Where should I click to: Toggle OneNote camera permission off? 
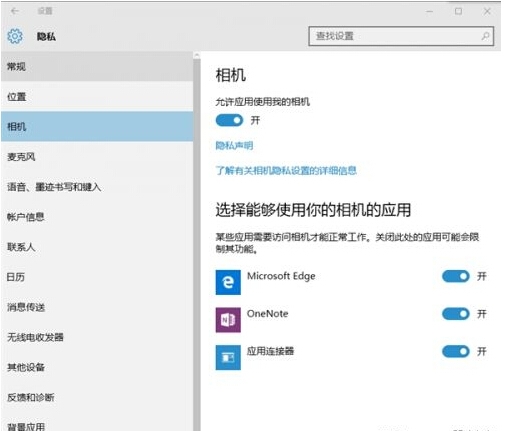(456, 314)
